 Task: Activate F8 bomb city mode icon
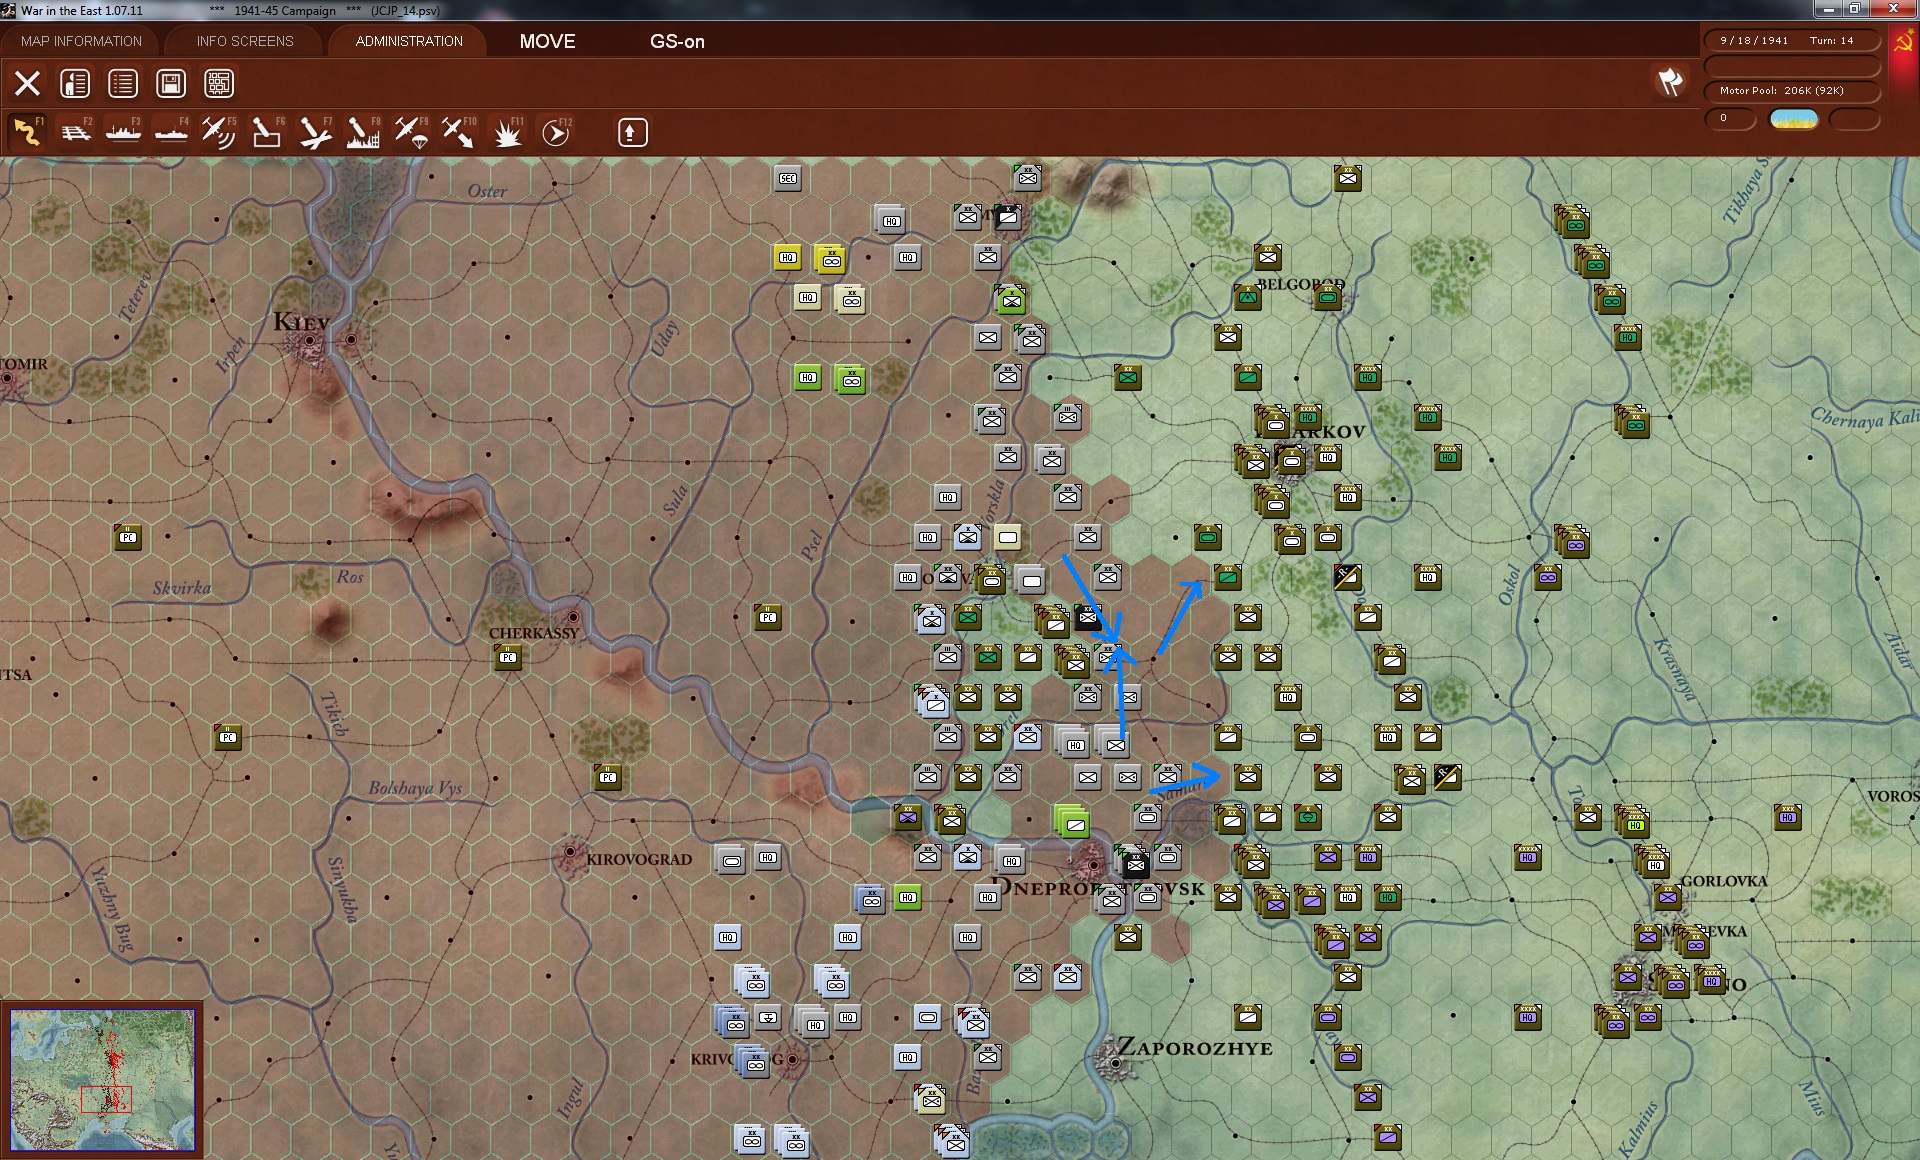click(363, 132)
